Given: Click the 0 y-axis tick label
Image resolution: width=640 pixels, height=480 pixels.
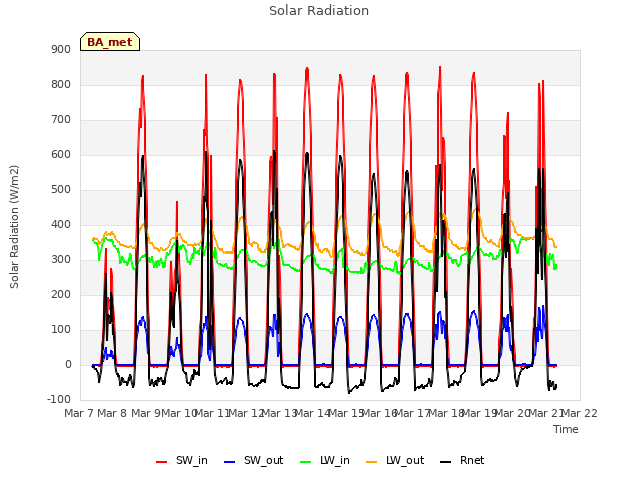Looking at the screenshot, I should click(68, 364).
